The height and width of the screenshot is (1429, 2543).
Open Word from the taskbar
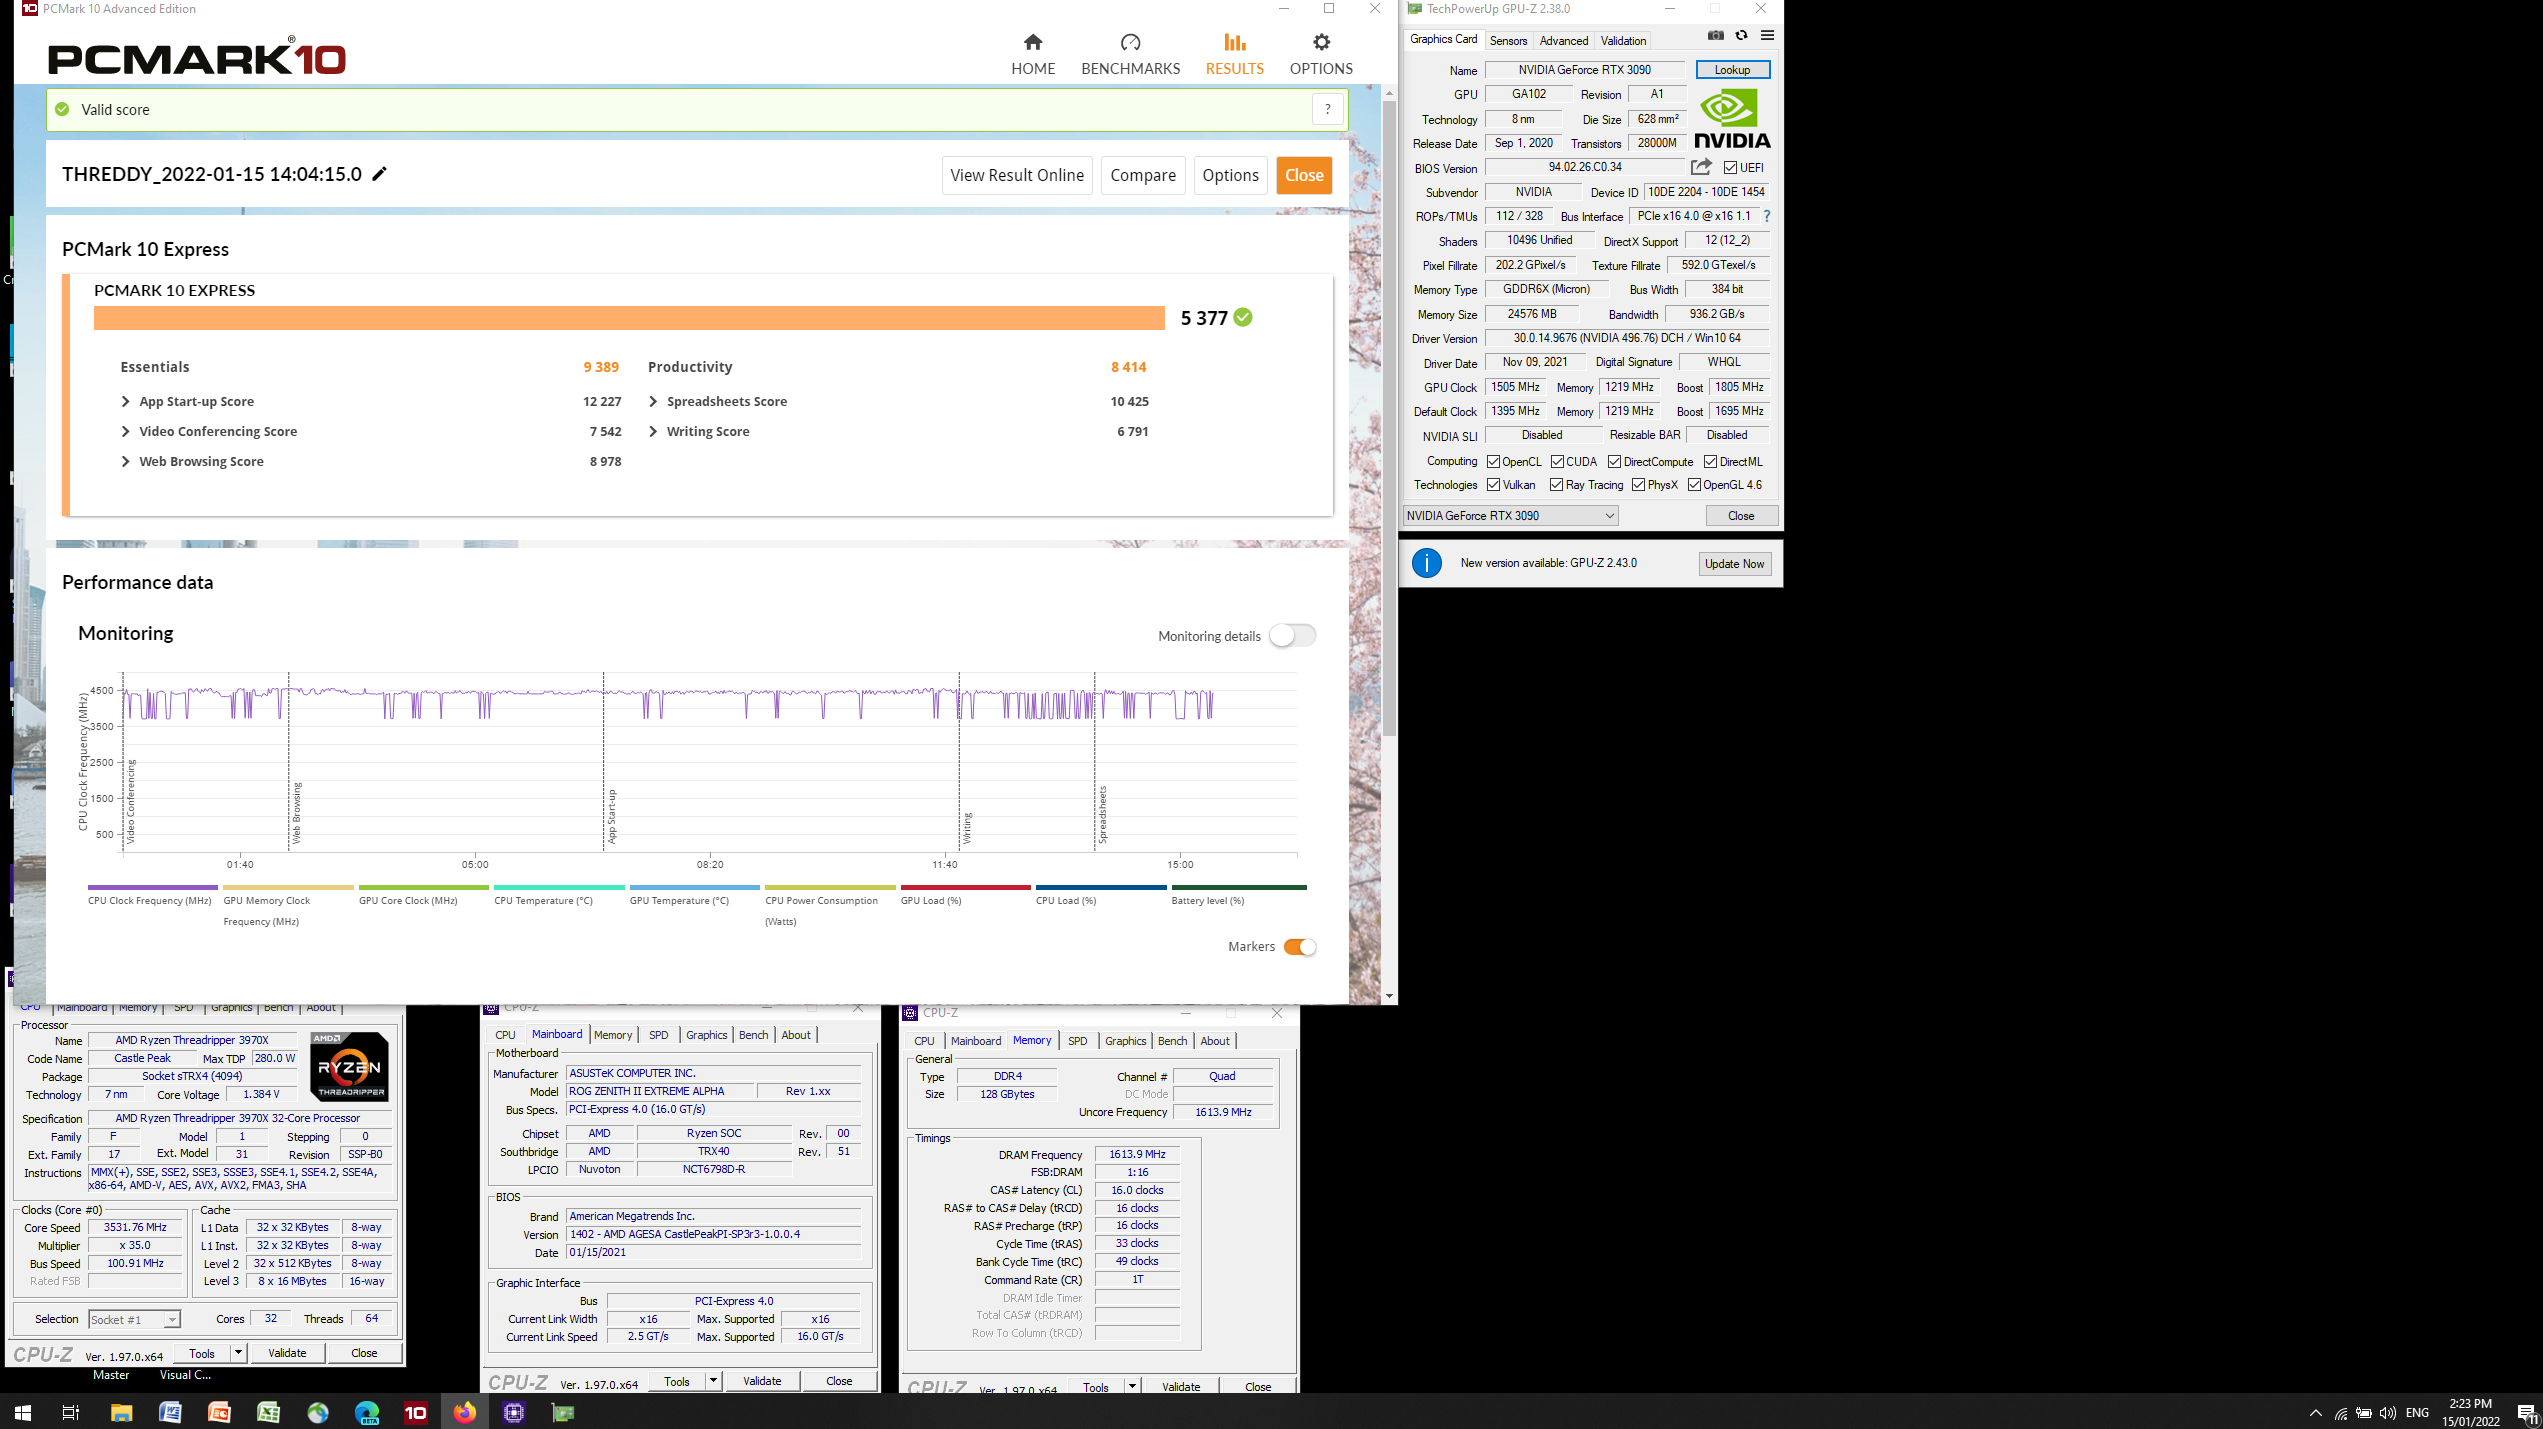170,1412
